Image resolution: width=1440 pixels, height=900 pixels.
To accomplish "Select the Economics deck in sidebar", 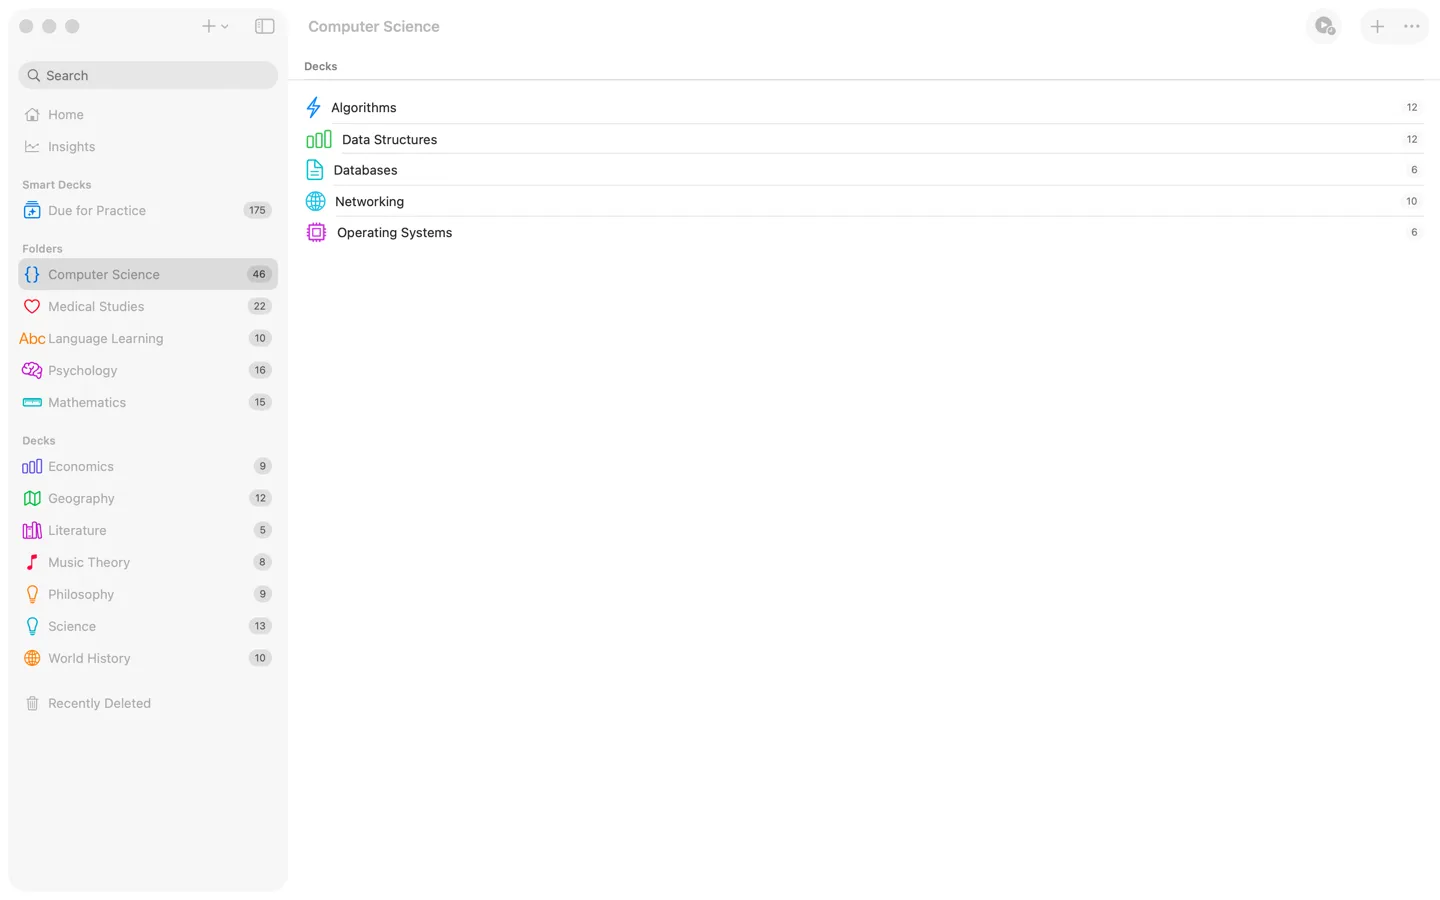I will pyautogui.click(x=148, y=466).
